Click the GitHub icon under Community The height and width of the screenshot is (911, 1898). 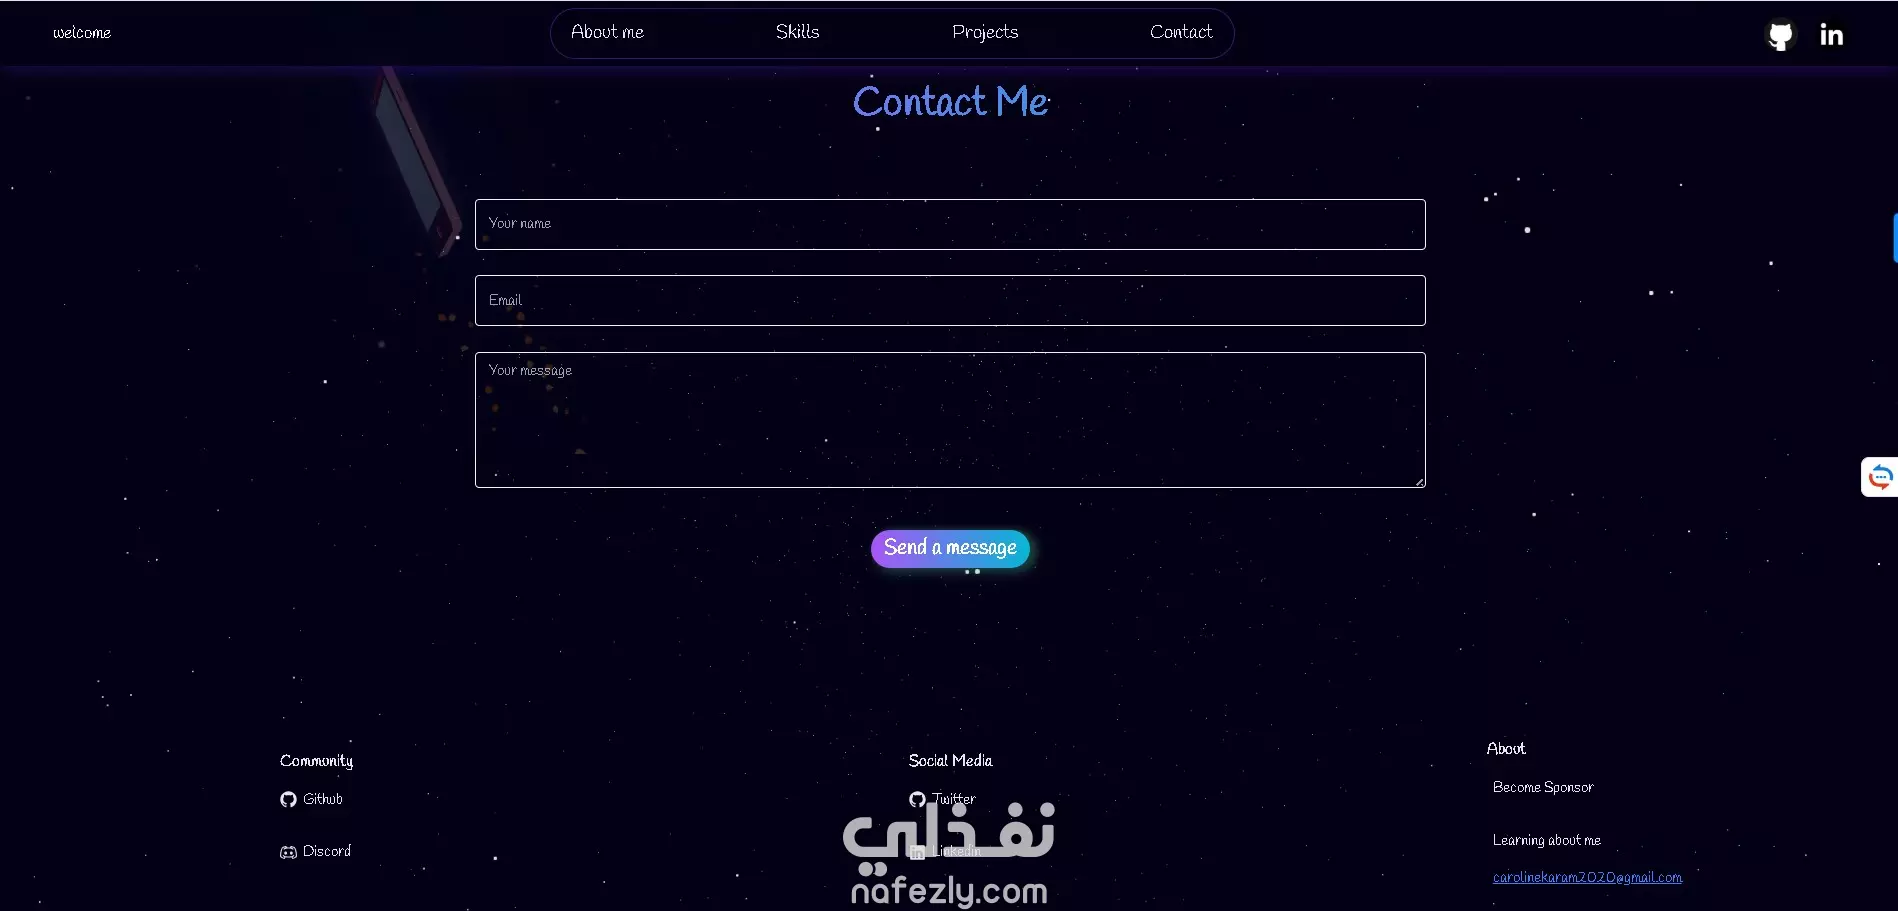click(x=288, y=799)
